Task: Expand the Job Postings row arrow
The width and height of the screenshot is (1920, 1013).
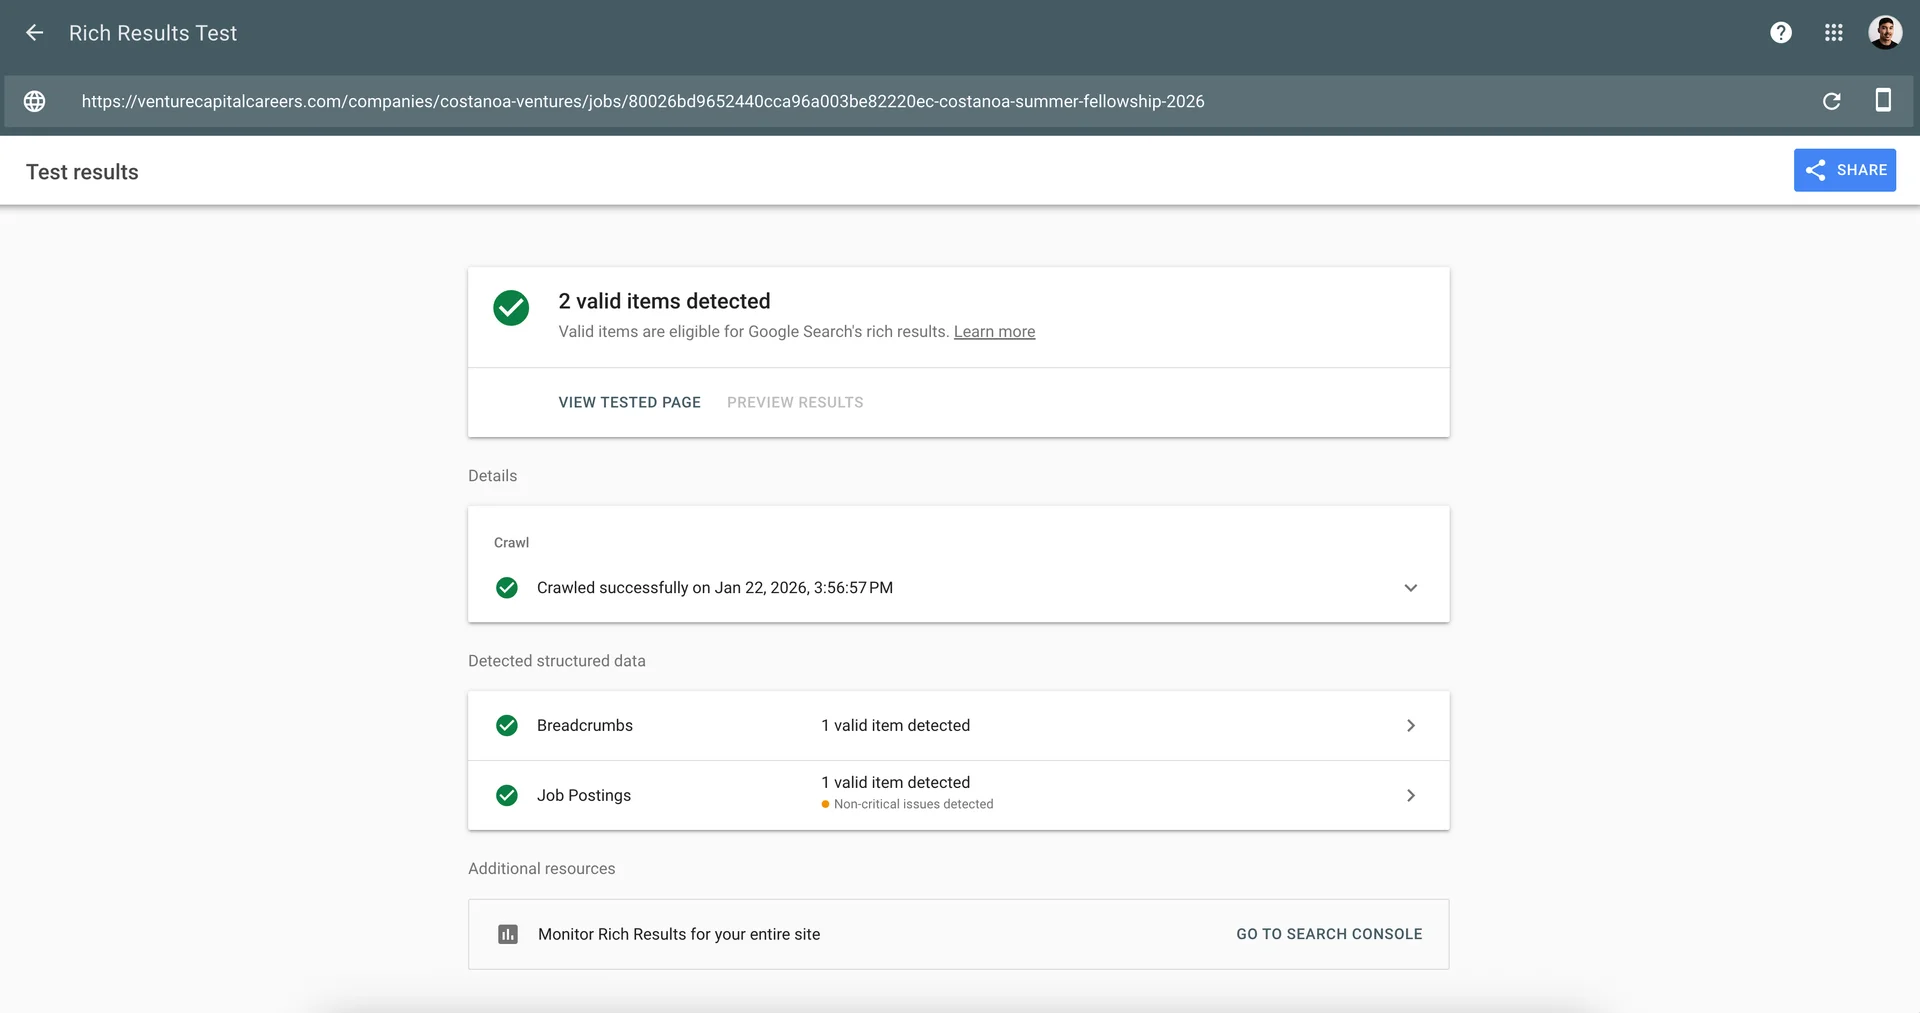Action: 1410,795
